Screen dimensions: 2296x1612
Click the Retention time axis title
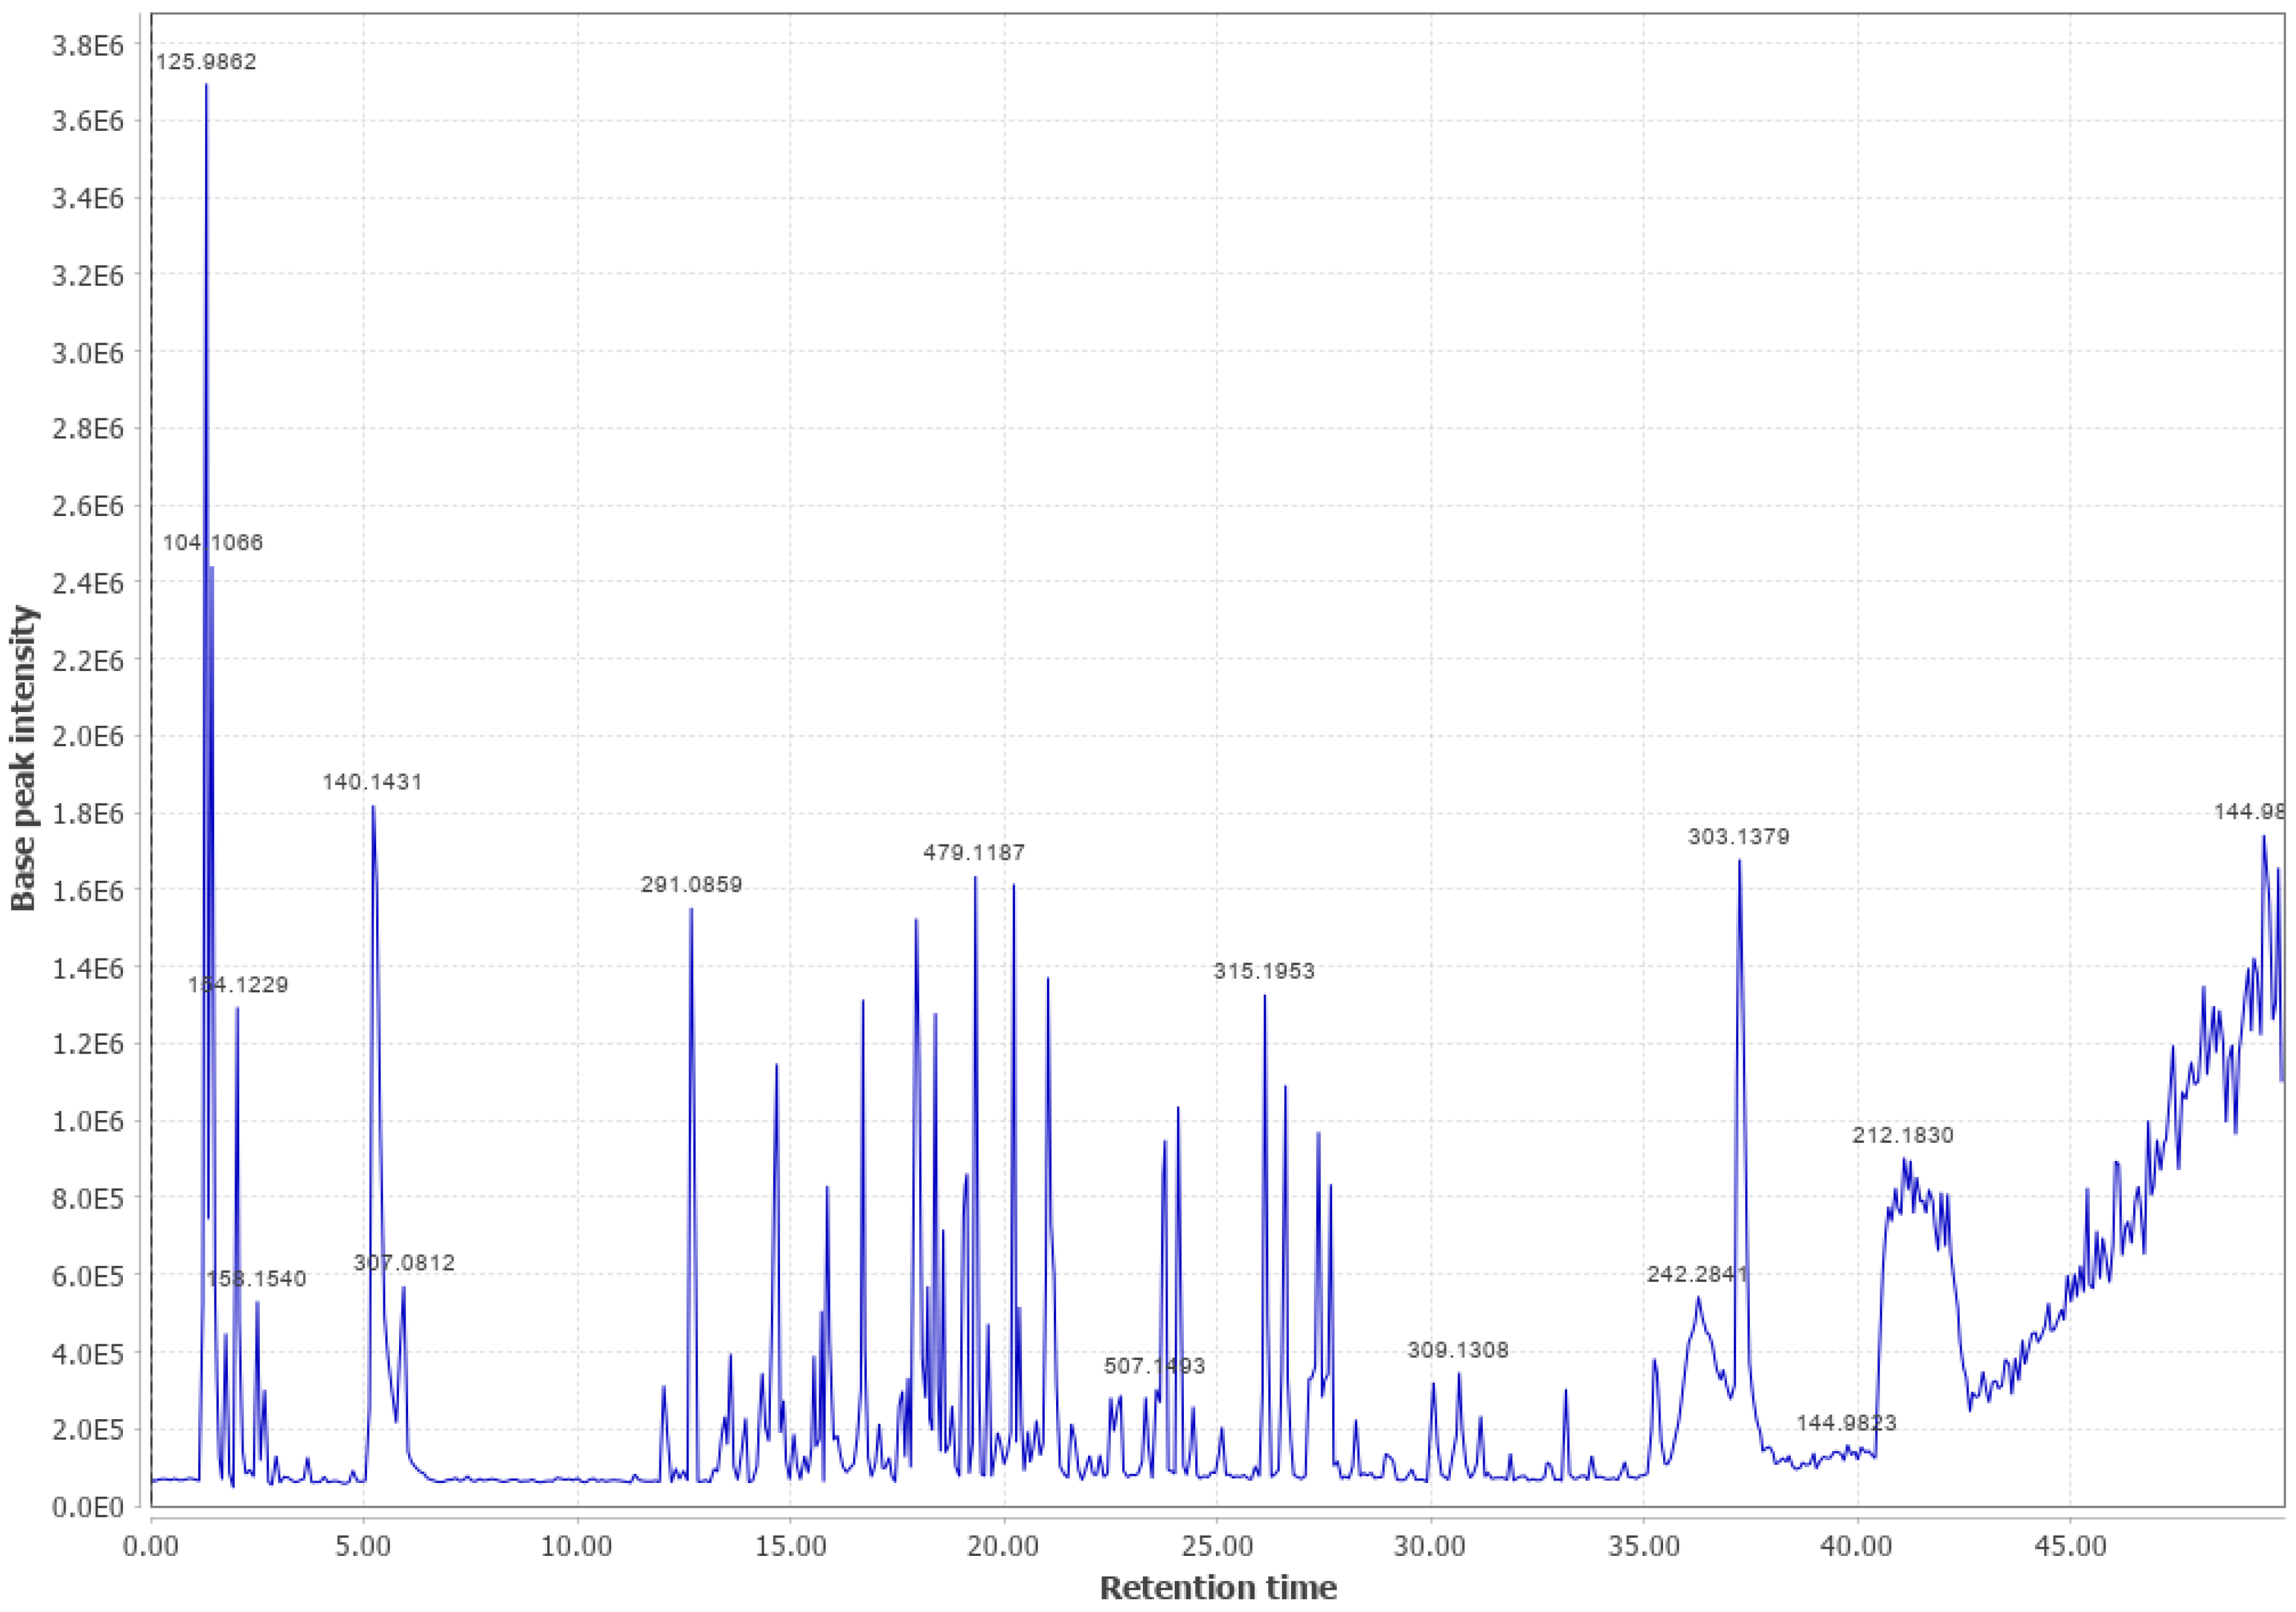coord(1218,1587)
